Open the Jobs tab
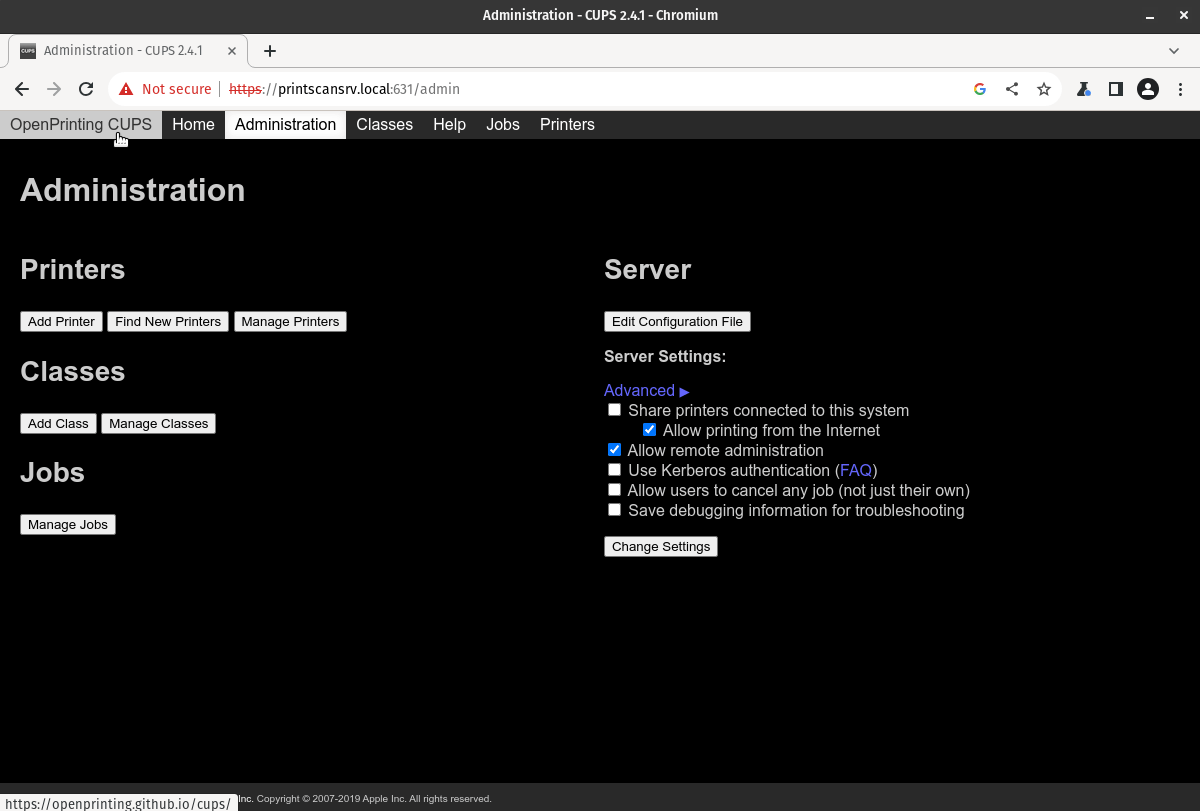 coord(503,125)
